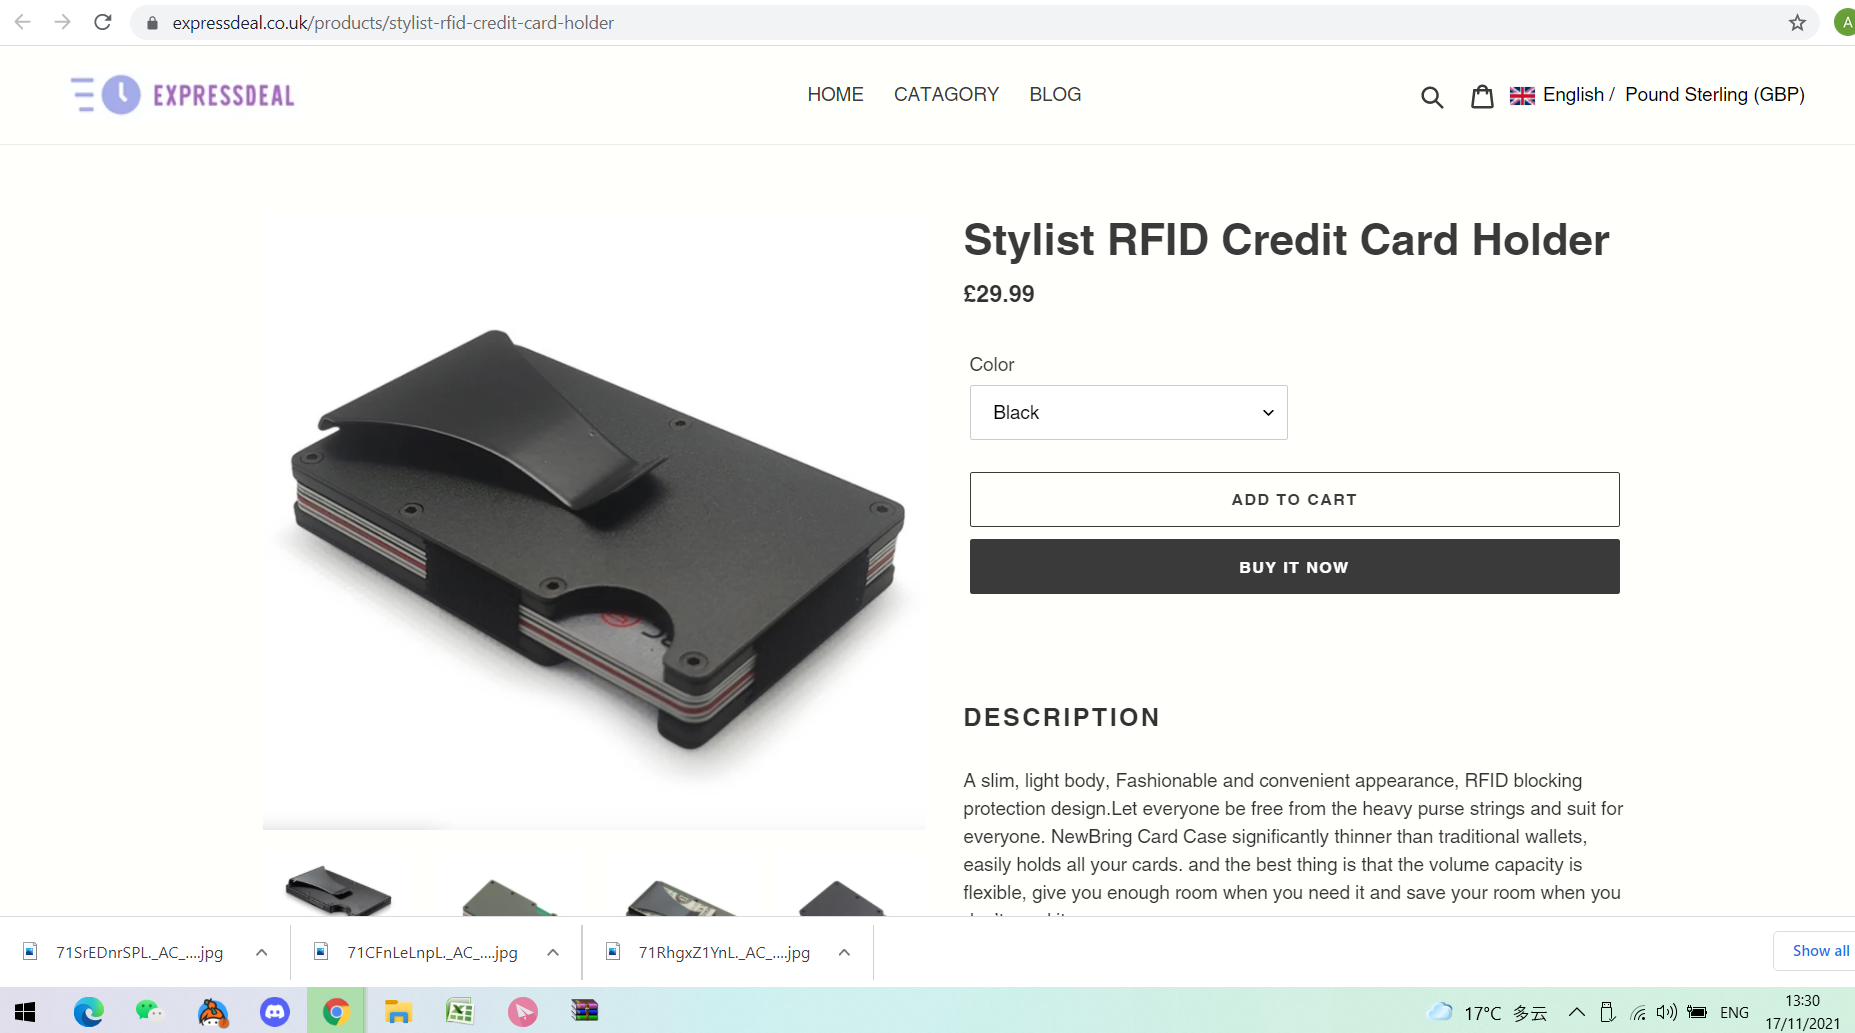Open the shopping bag cart icon
The width and height of the screenshot is (1855, 1033).
1482,96
